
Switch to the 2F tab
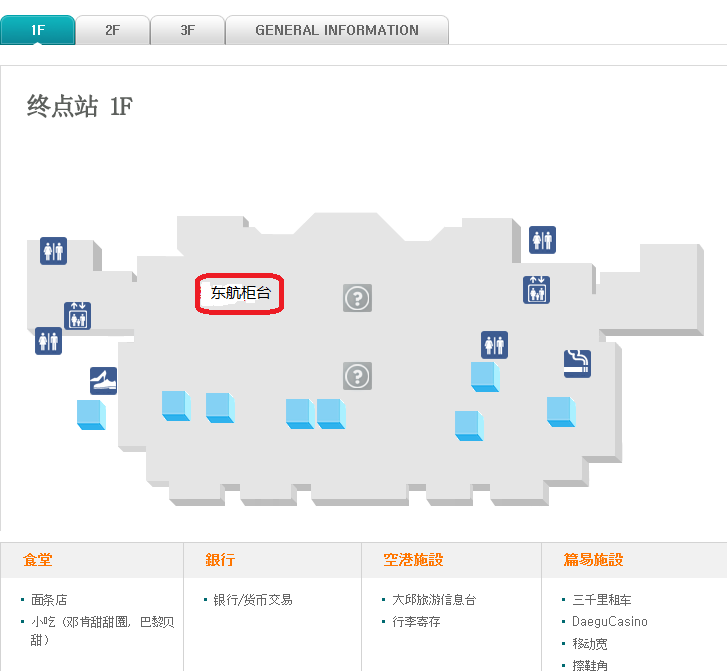113,30
